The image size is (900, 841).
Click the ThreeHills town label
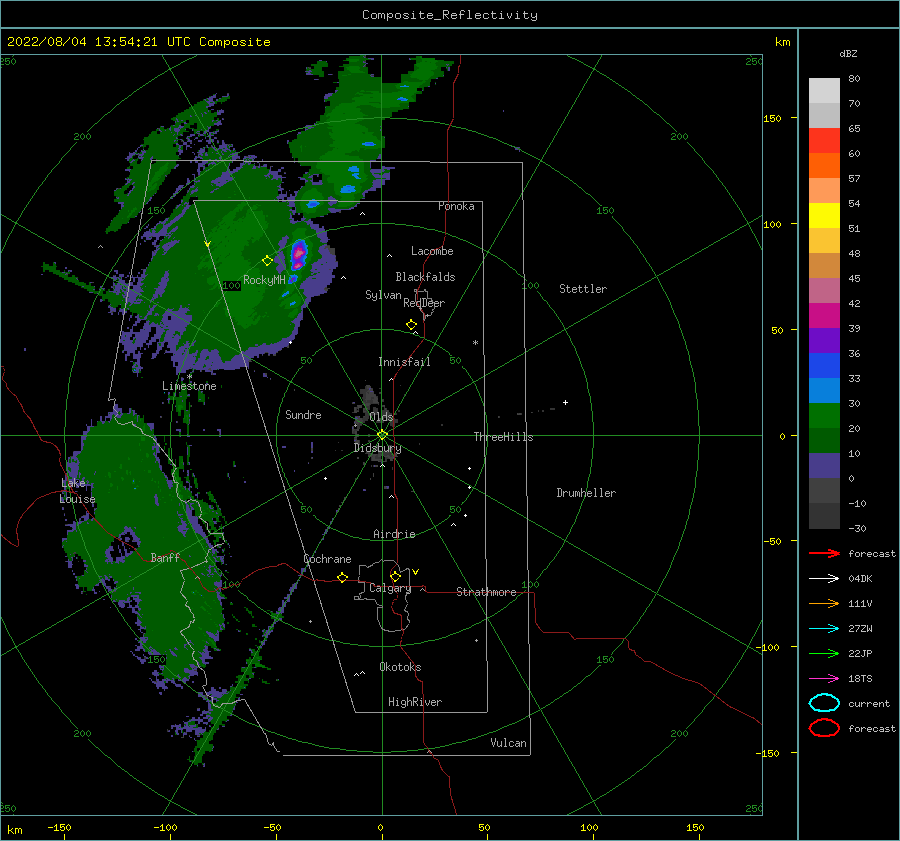[x=503, y=437]
